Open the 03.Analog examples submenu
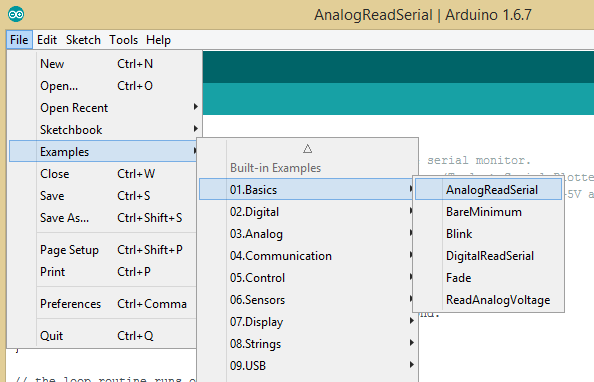This screenshot has height=382, width=594. coord(306,234)
